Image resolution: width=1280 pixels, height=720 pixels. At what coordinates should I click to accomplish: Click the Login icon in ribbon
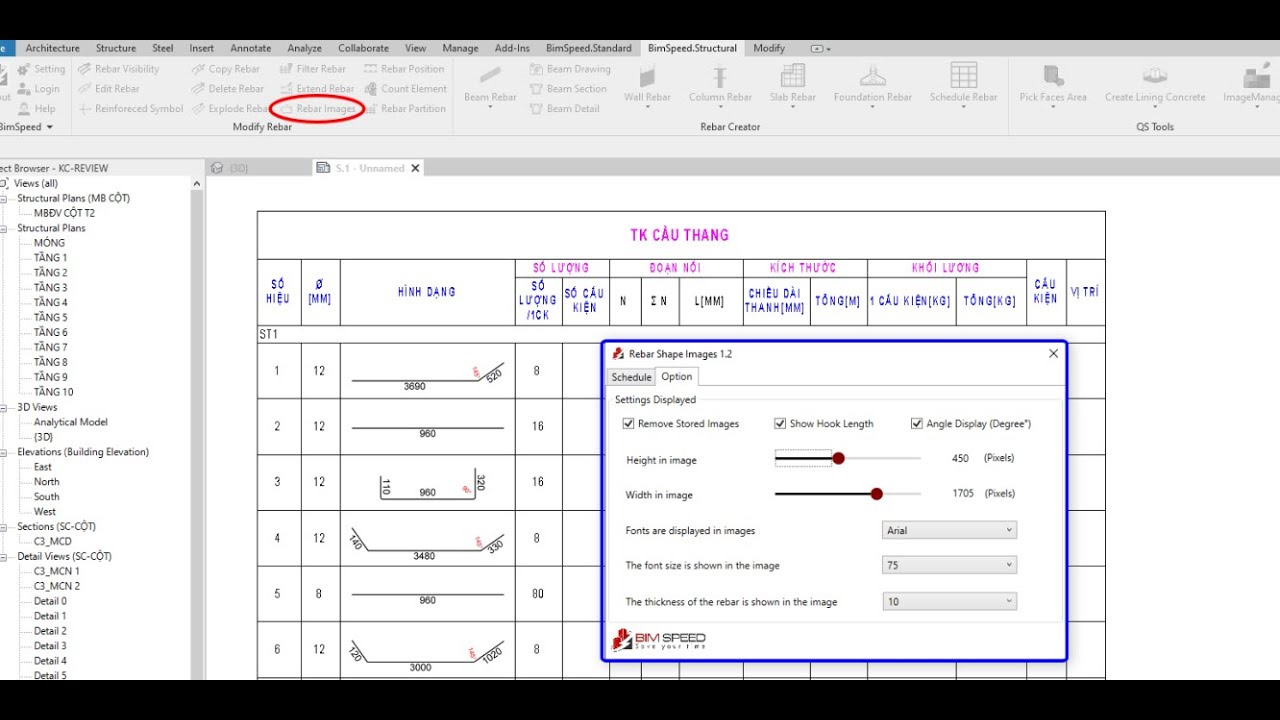coord(24,89)
